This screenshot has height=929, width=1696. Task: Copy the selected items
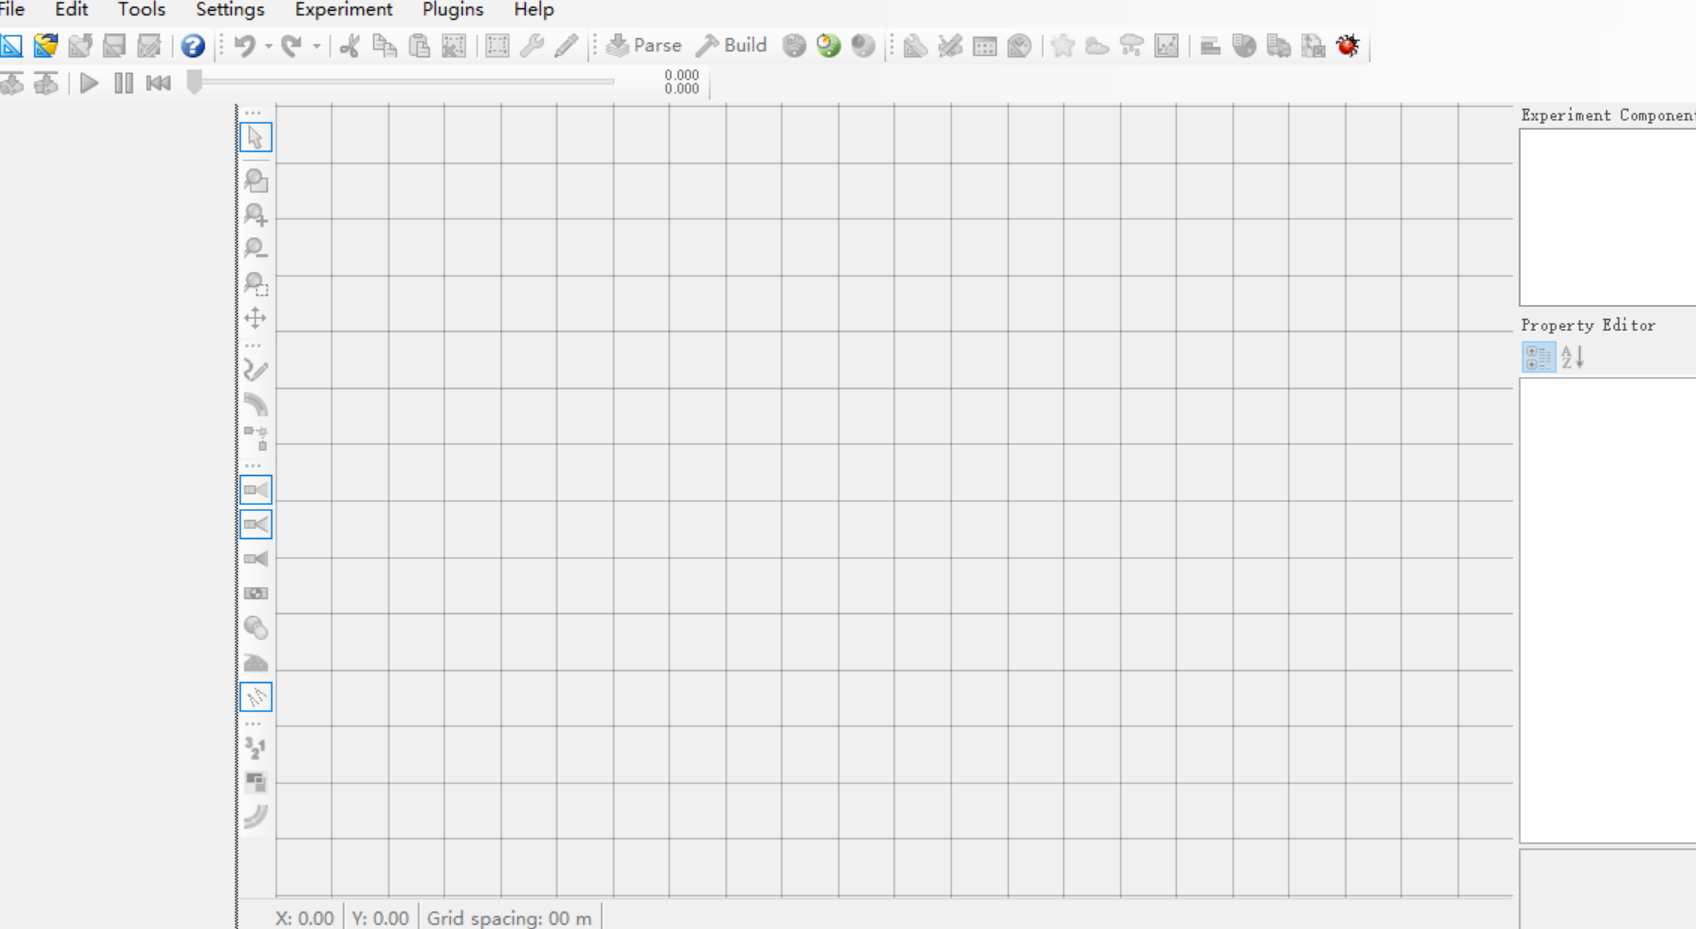pos(384,46)
